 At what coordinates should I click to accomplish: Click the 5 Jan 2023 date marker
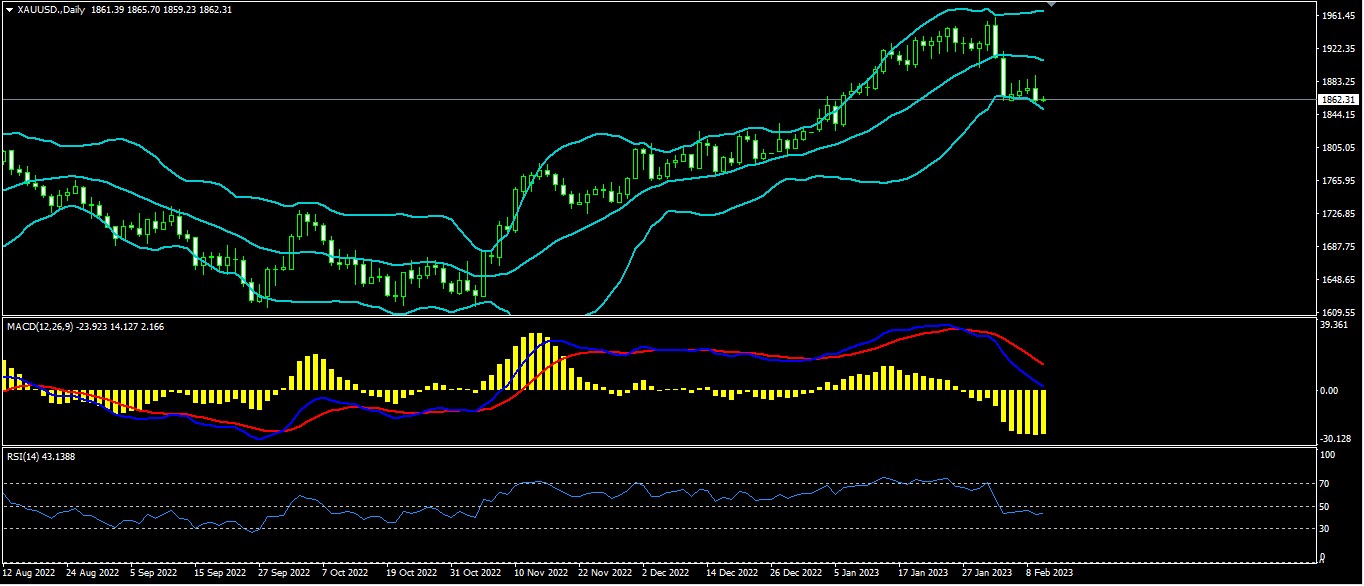click(x=858, y=574)
